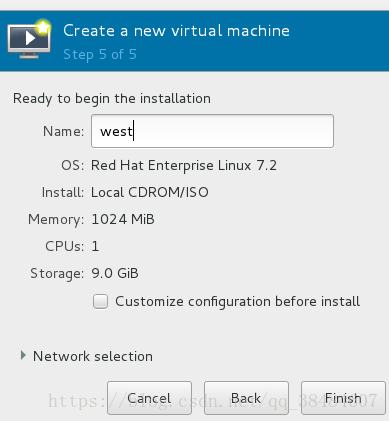389x421 pixels.
Task: Click the CPUs value 1
Action: (95, 246)
